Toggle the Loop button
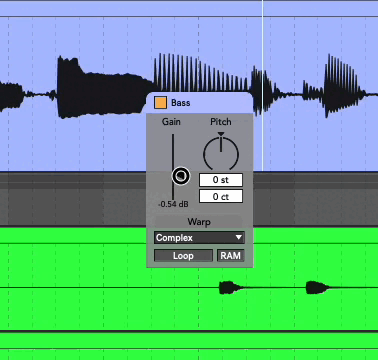Image resolution: width=378 pixels, height=360 pixels. click(x=183, y=256)
